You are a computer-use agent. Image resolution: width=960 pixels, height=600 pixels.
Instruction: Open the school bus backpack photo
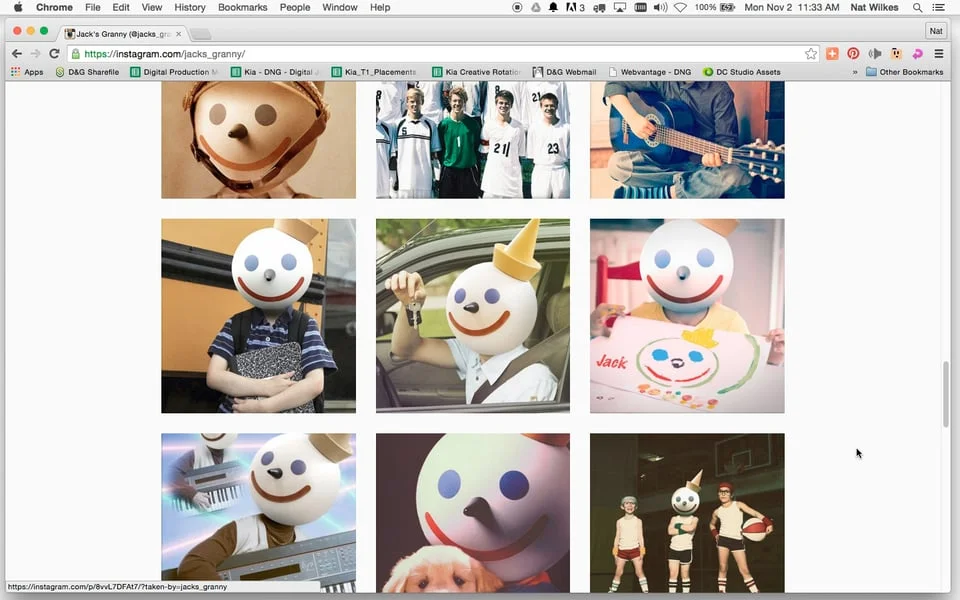(x=258, y=316)
